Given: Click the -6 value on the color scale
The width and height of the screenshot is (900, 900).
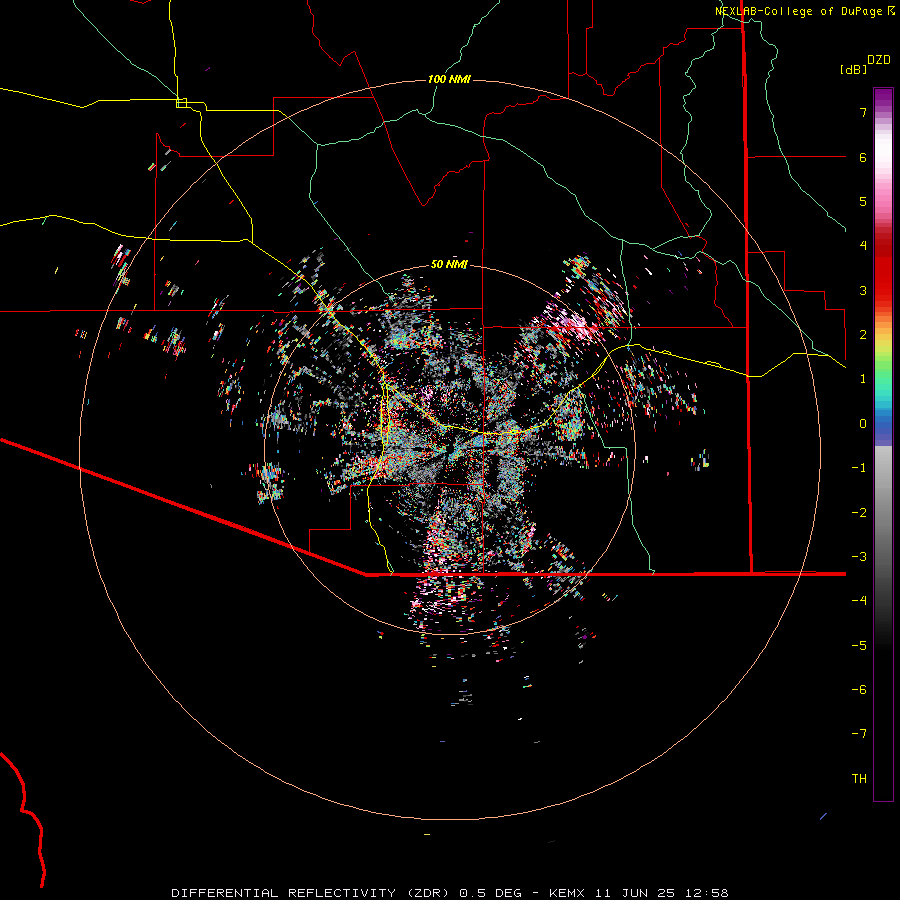Looking at the screenshot, I should (859, 690).
